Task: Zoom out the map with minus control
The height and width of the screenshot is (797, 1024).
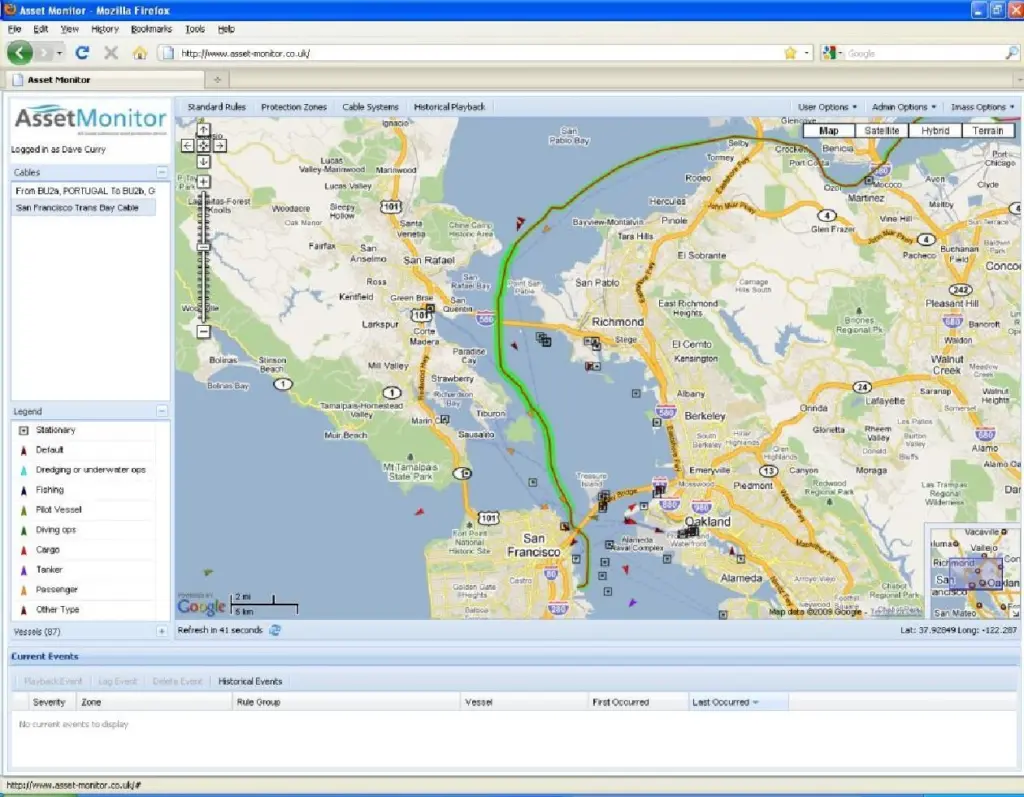Action: (203, 331)
